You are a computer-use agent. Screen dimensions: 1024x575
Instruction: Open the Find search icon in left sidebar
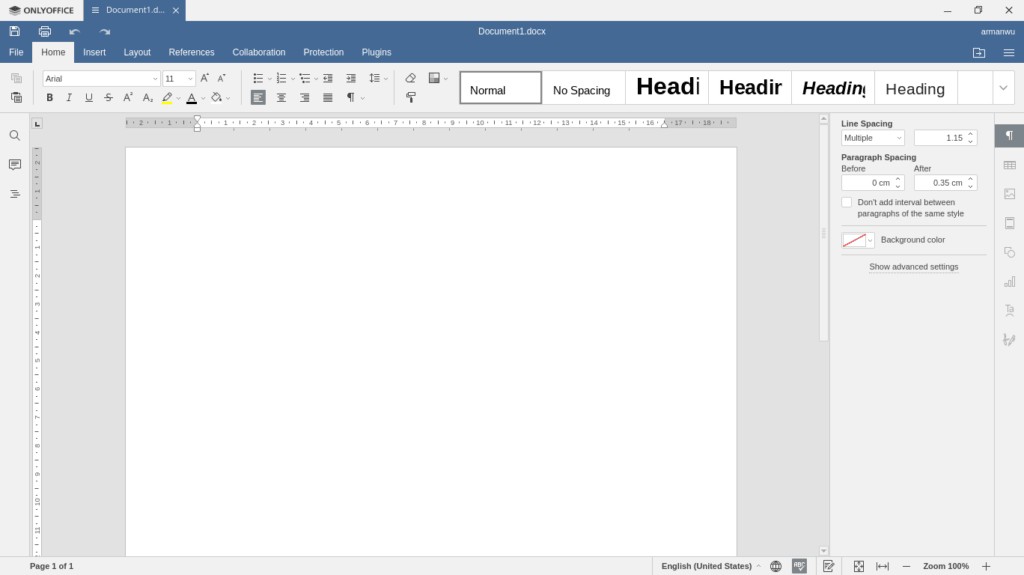coord(15,135)
